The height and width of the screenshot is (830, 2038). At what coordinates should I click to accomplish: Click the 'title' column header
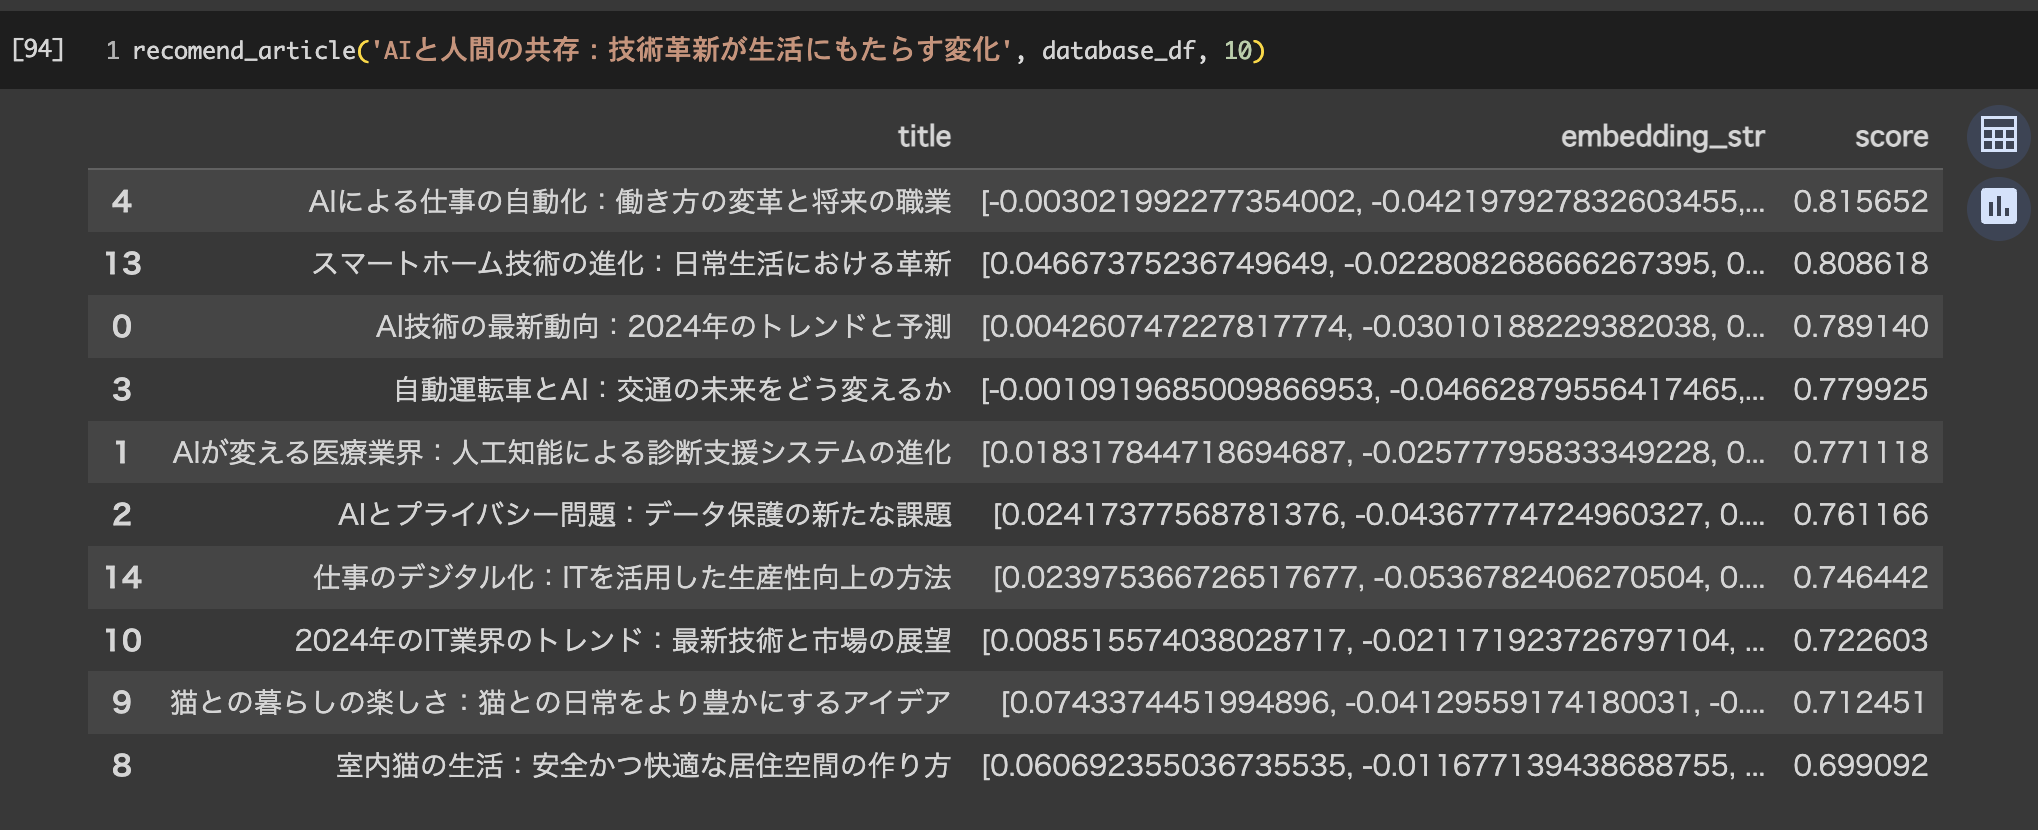tap(923, 137)
